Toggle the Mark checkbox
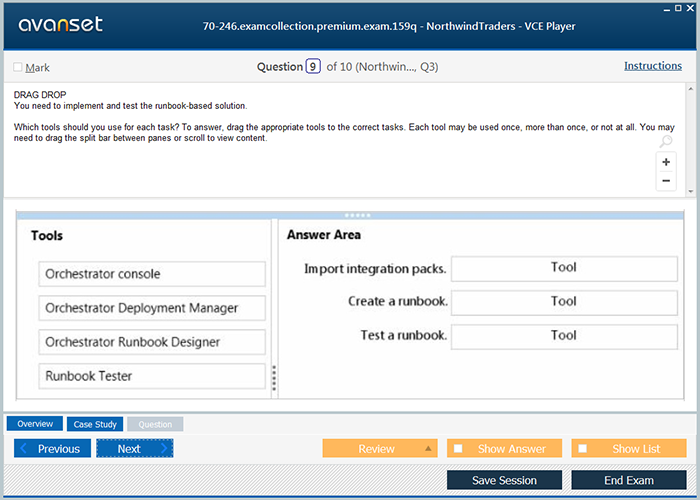This screenshot has width=700, height=500. tap(18, 68)
